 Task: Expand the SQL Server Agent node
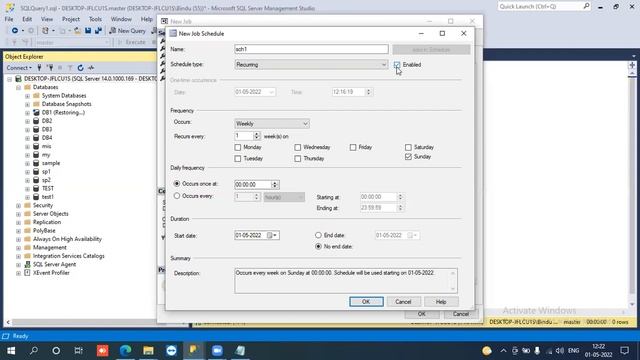coord(18,264)
